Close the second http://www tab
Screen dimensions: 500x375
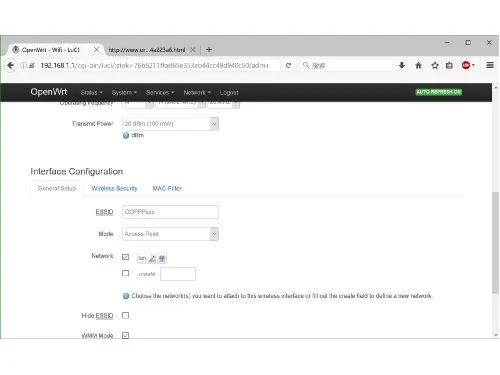tap(193, 50)
